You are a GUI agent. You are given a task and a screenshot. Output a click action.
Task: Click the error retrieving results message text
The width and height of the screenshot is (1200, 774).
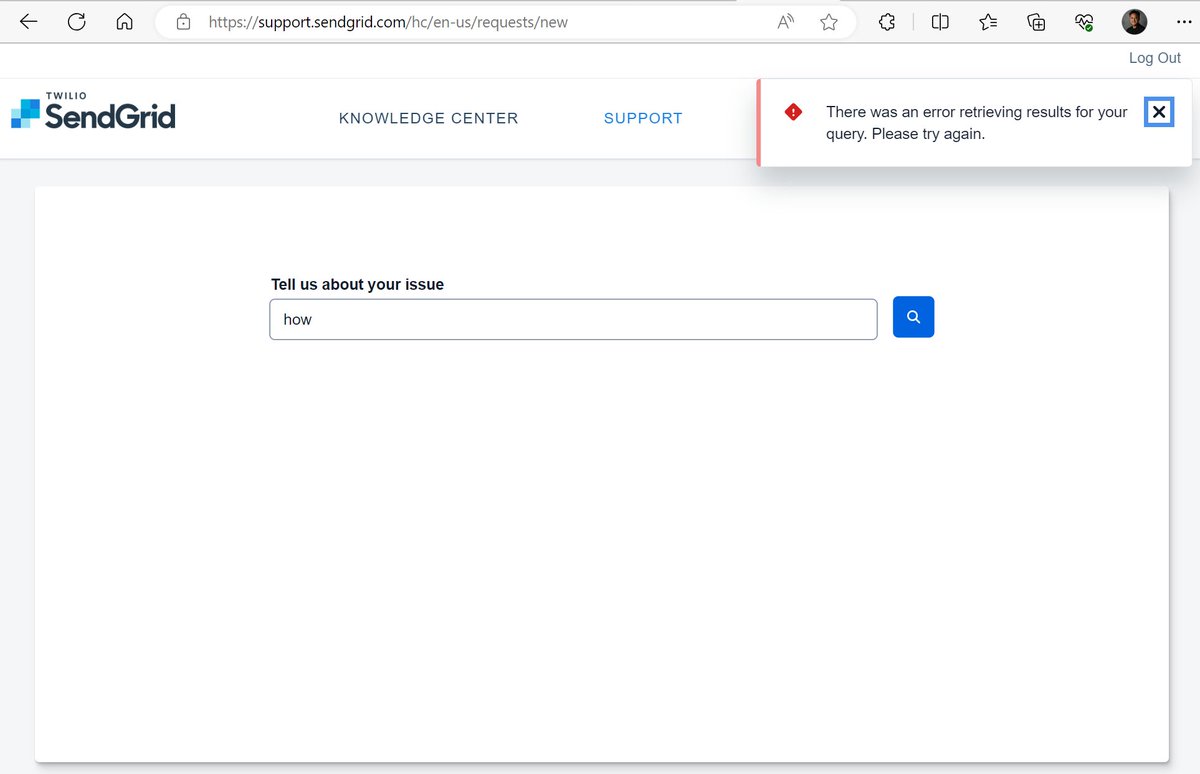(x=977, y=123)
